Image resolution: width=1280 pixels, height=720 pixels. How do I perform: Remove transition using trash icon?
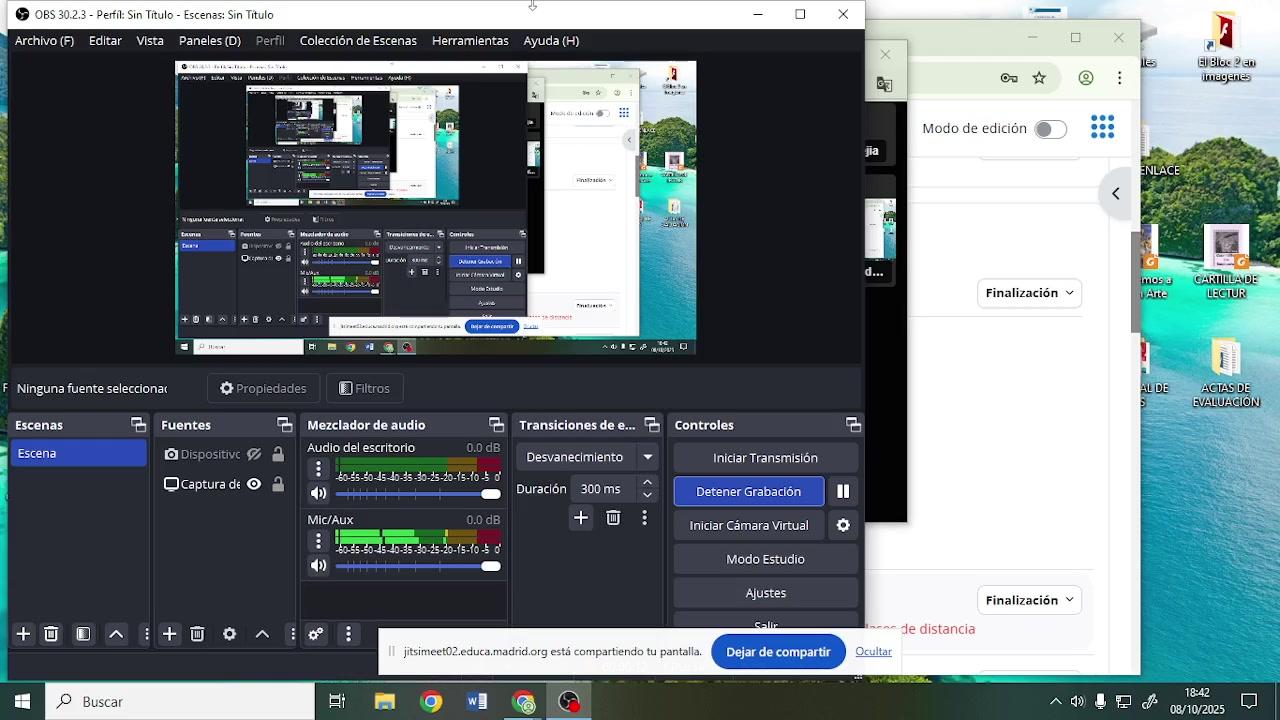click(x=613, y=518)
